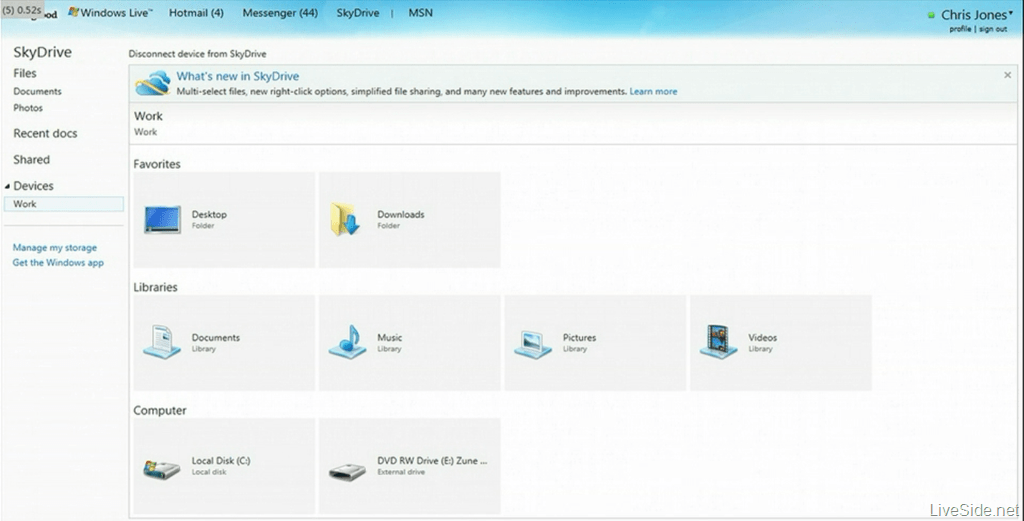Open the Music library icon
Screen dimensions: 1024x521
(x=347, y=341)
